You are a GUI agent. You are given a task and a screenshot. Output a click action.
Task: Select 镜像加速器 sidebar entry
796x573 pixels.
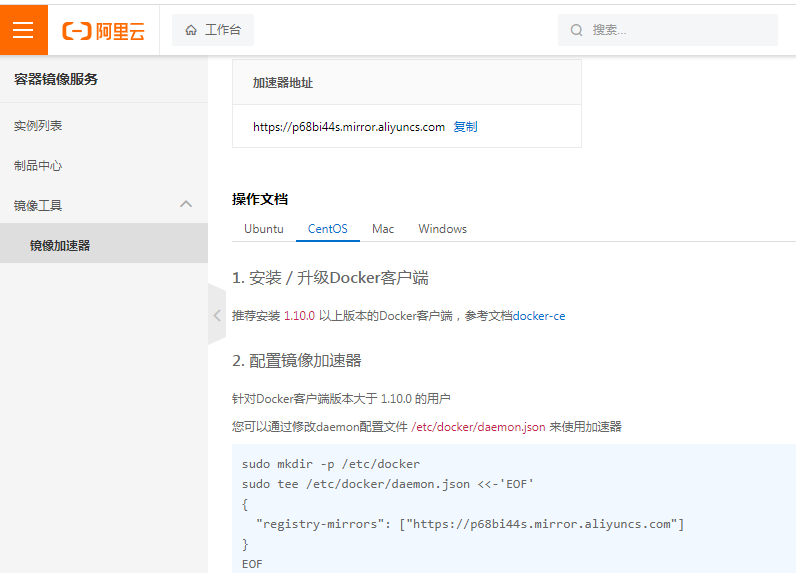point(104,245)
